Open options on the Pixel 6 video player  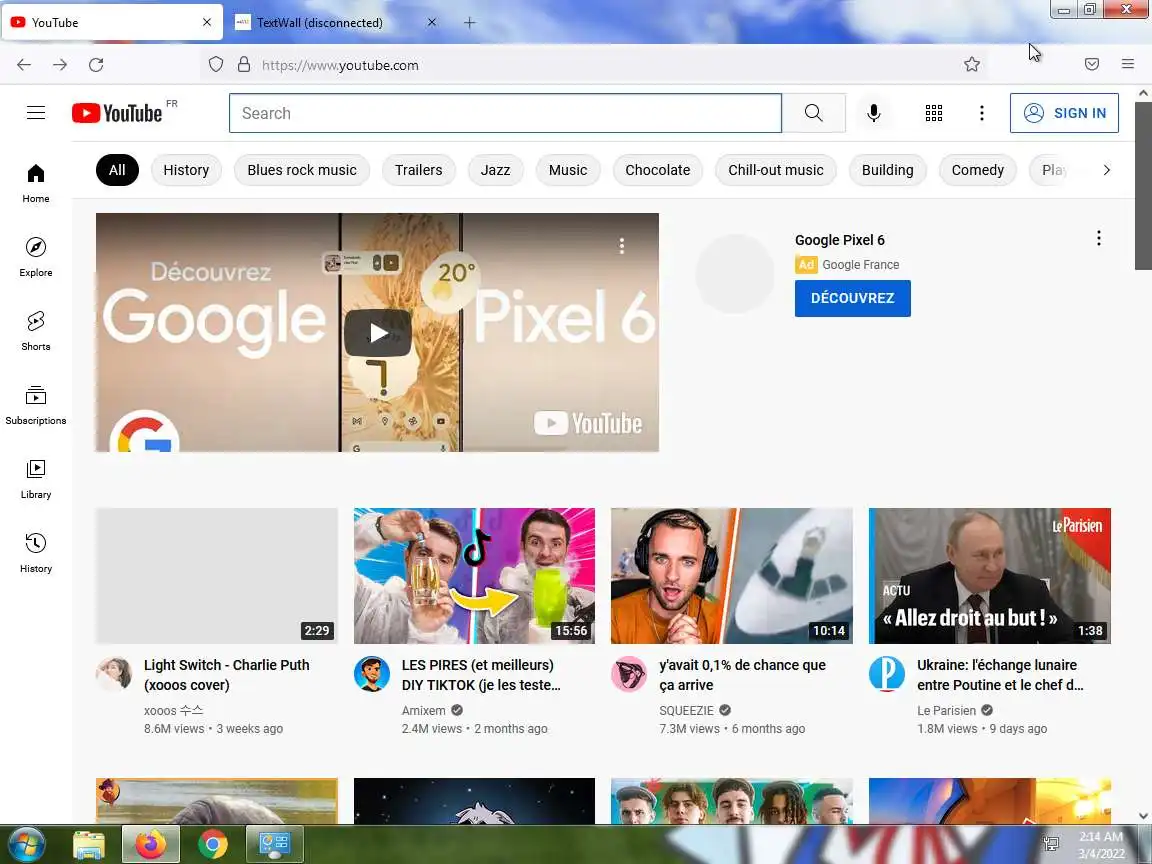(x=622, y=246)
